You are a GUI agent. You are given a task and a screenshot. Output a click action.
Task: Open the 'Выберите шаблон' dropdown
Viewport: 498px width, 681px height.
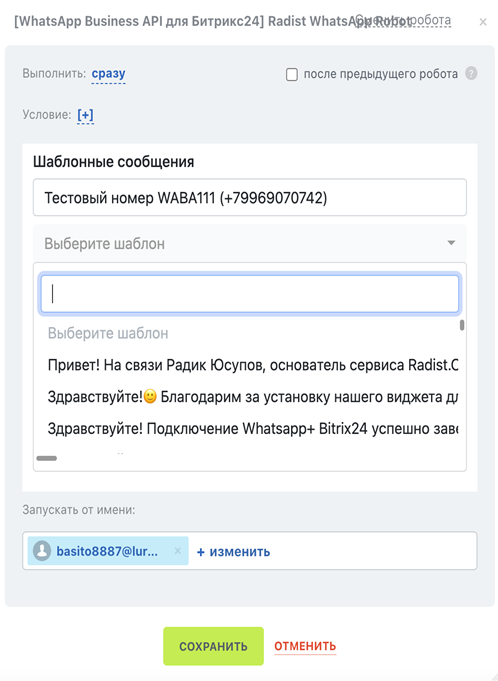(250, 243)
